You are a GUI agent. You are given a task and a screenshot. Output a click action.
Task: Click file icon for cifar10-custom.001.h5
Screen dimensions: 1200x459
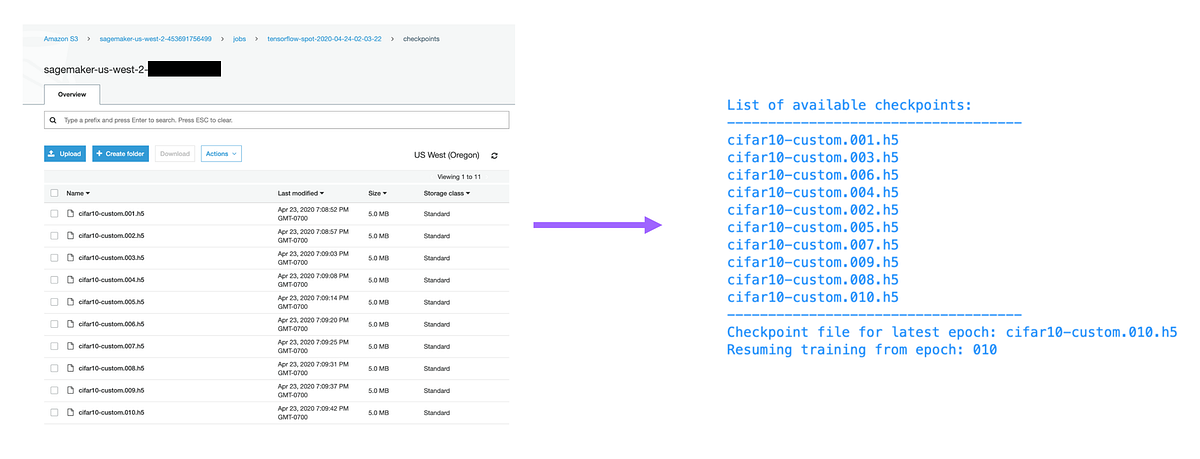point(71,214)
